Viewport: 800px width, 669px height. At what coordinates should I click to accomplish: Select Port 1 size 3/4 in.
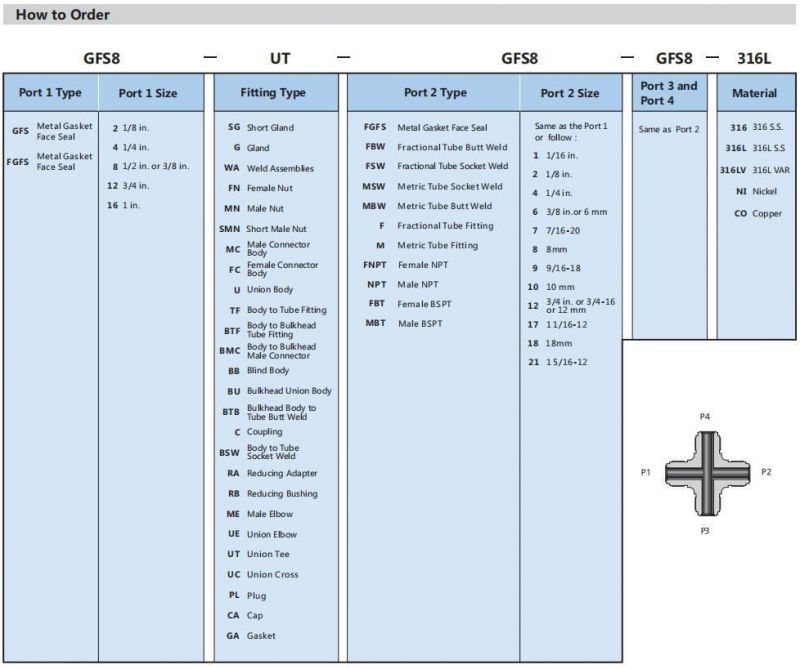point(128,186)
